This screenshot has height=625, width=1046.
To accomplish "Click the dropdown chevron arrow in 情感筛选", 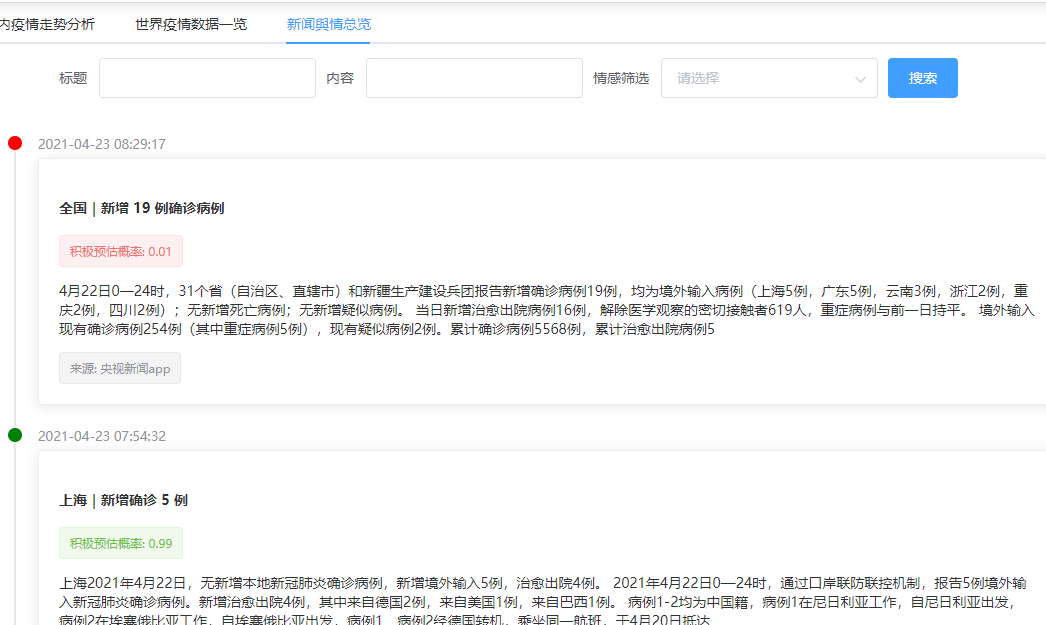I will [x=860, y=79].
